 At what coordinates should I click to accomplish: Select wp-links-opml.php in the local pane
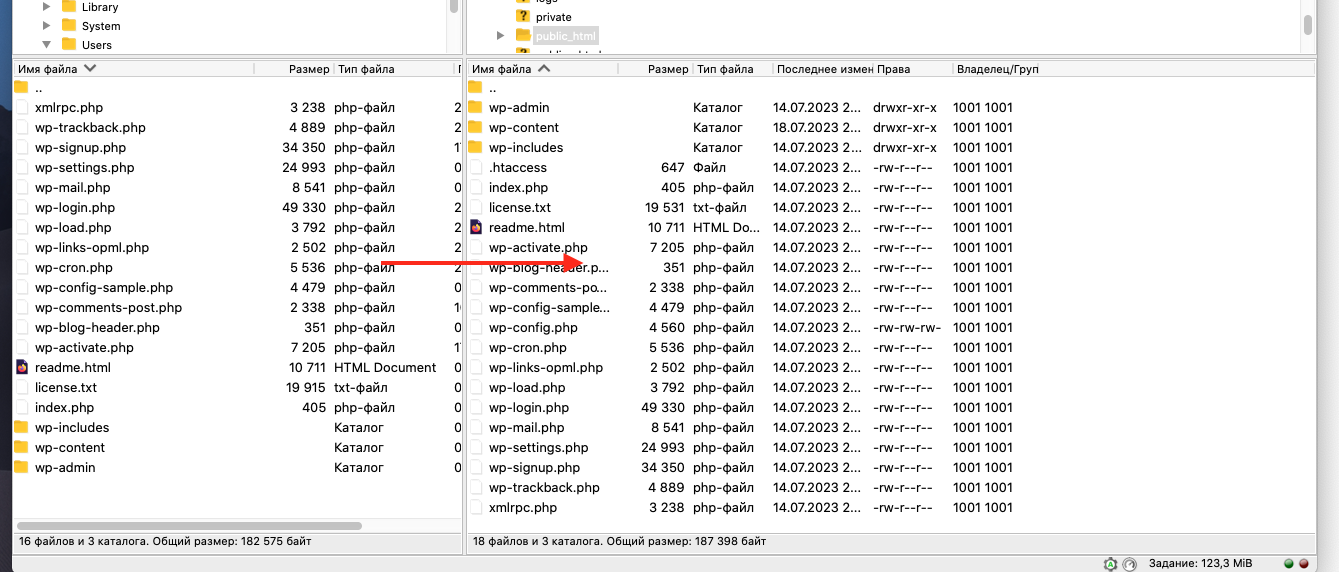pyautogui.click(x=92, y=247)
